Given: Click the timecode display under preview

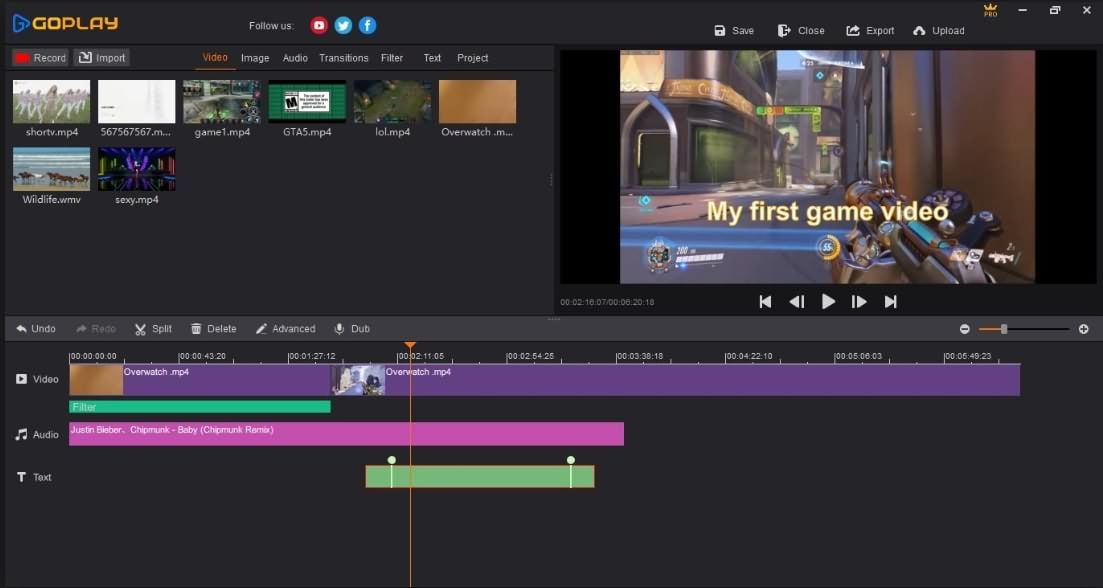Looking at the screenshot, I should (607, 302).
